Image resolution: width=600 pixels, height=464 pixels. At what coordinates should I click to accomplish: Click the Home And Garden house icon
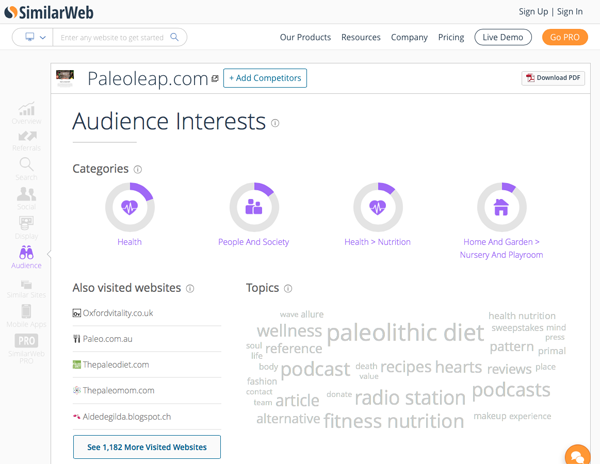[501, 207]
